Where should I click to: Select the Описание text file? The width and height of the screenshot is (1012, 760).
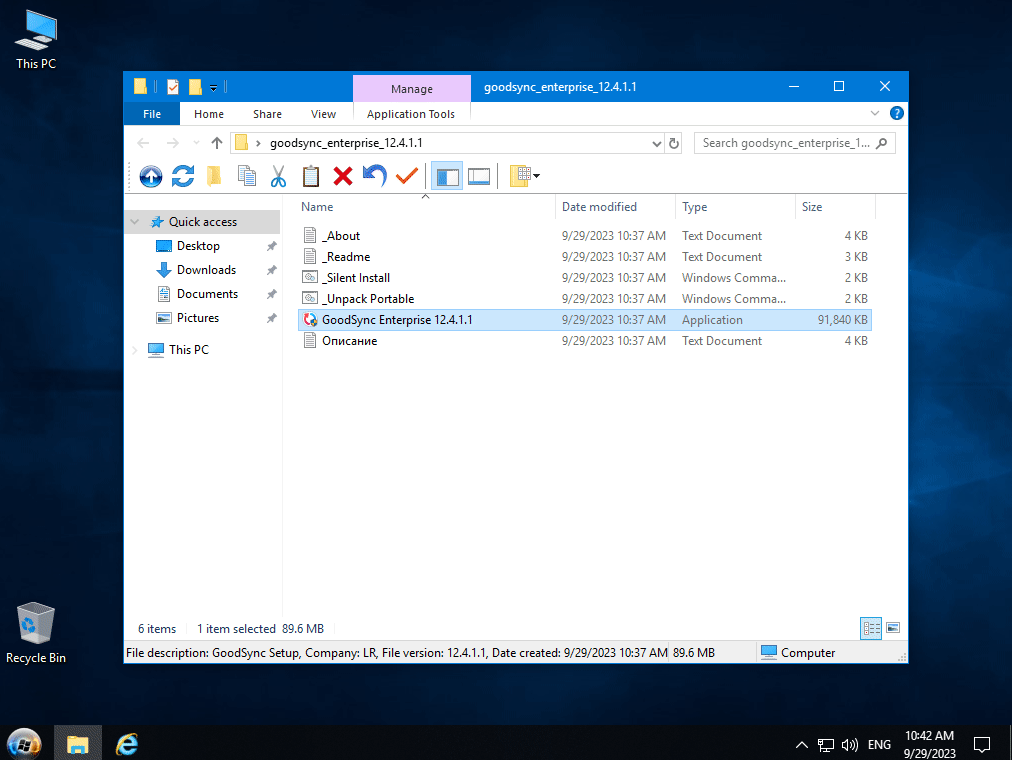(585, 341)
